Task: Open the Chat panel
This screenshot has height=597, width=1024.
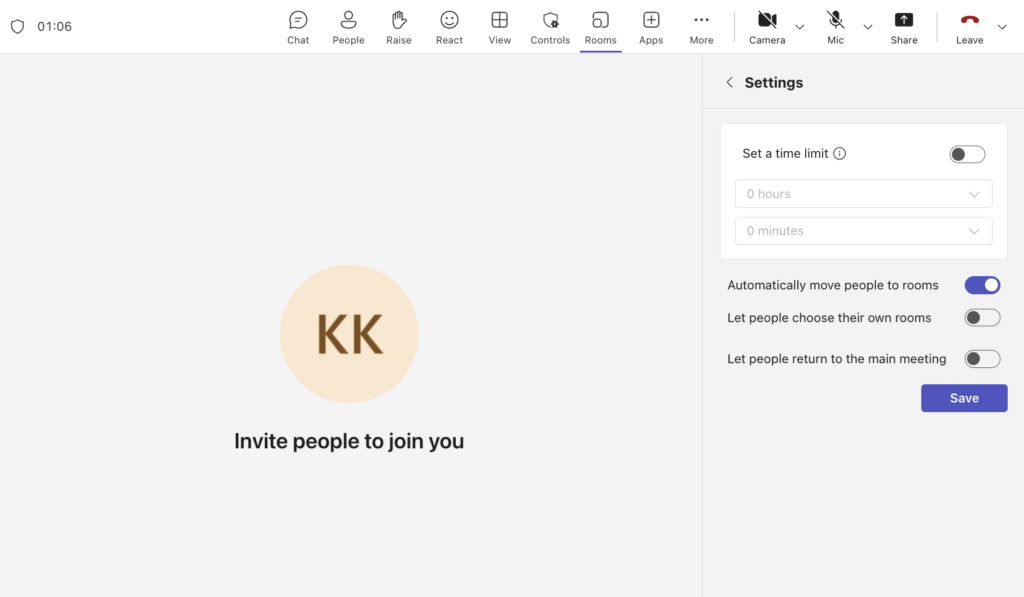Action: [x=298, y=27]
